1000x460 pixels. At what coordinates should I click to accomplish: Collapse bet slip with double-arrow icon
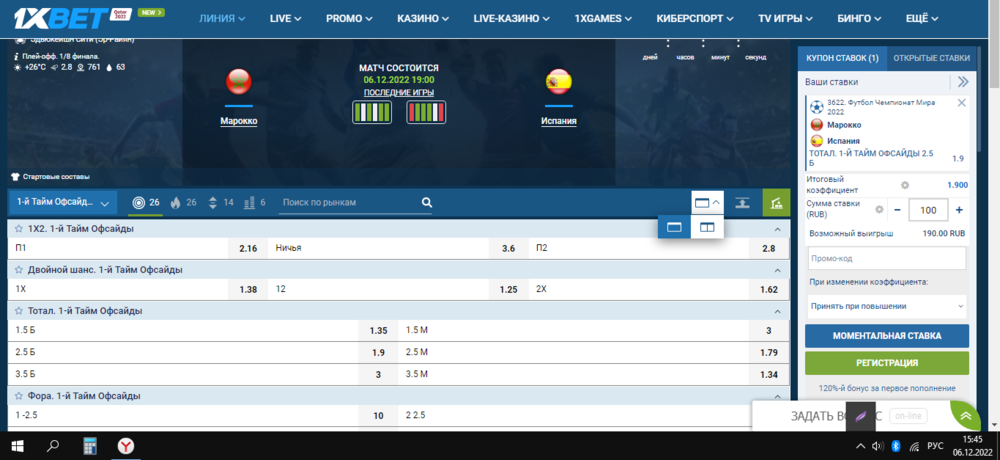coord(963,82)
